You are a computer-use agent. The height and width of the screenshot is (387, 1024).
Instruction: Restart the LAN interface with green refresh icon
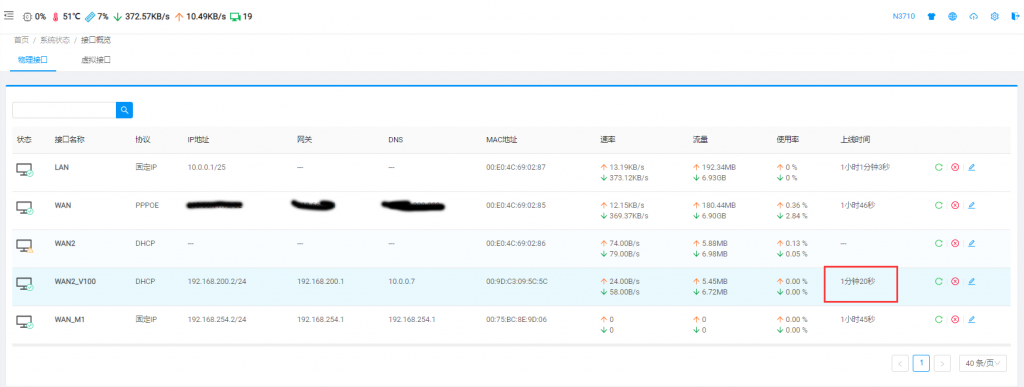point(938,167)
